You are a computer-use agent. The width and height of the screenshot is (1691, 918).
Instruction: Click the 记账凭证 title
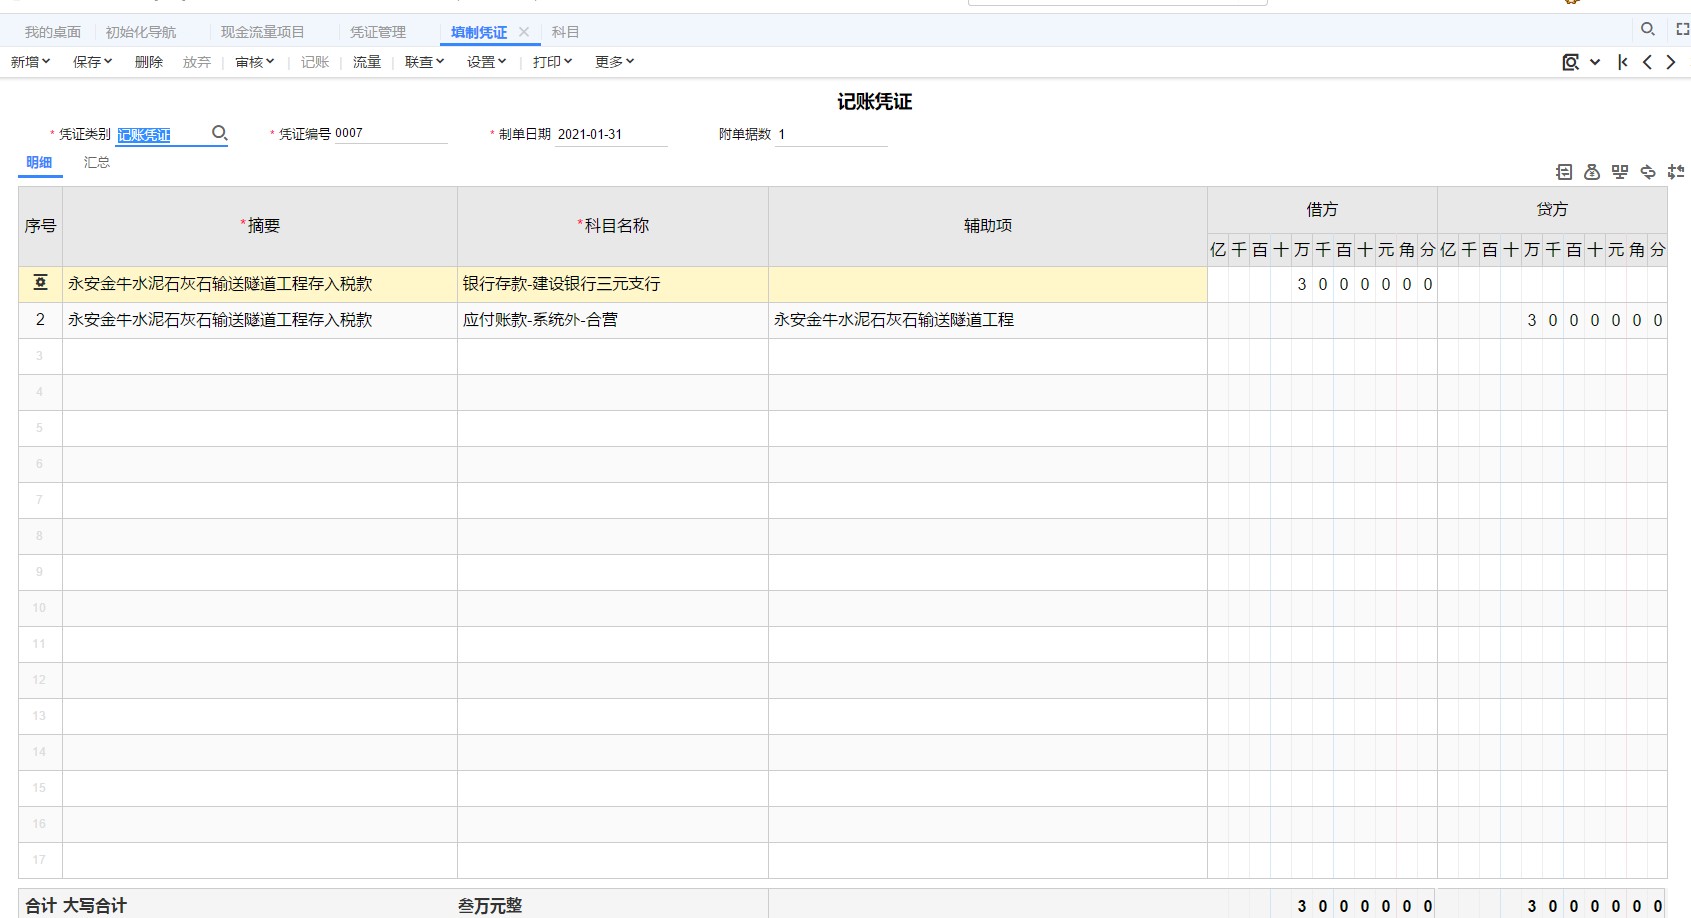[875, 102]
